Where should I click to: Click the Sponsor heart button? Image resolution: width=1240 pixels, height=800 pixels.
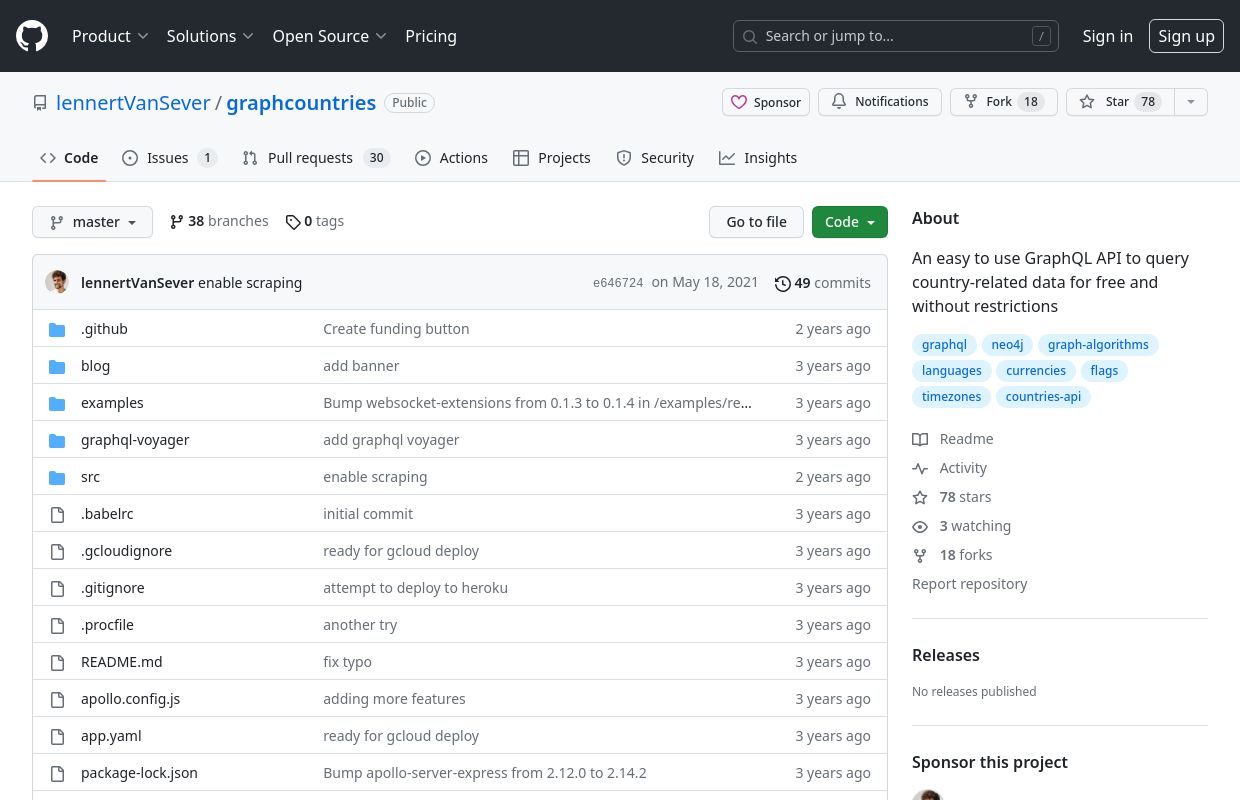(x=766, y=102)
